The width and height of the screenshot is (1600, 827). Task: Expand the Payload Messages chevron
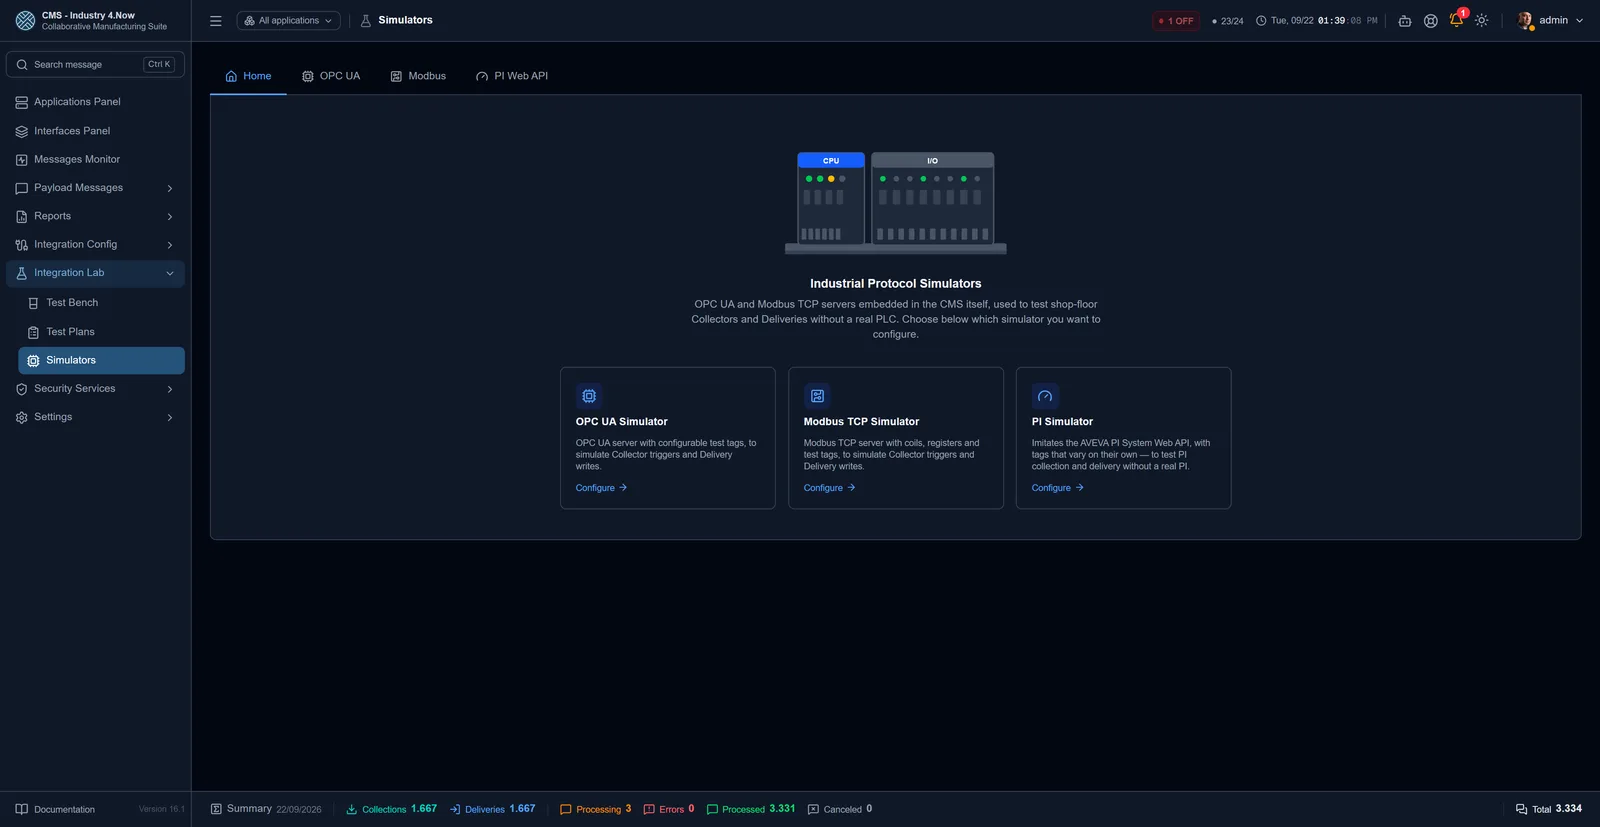[x=170, y=188]
